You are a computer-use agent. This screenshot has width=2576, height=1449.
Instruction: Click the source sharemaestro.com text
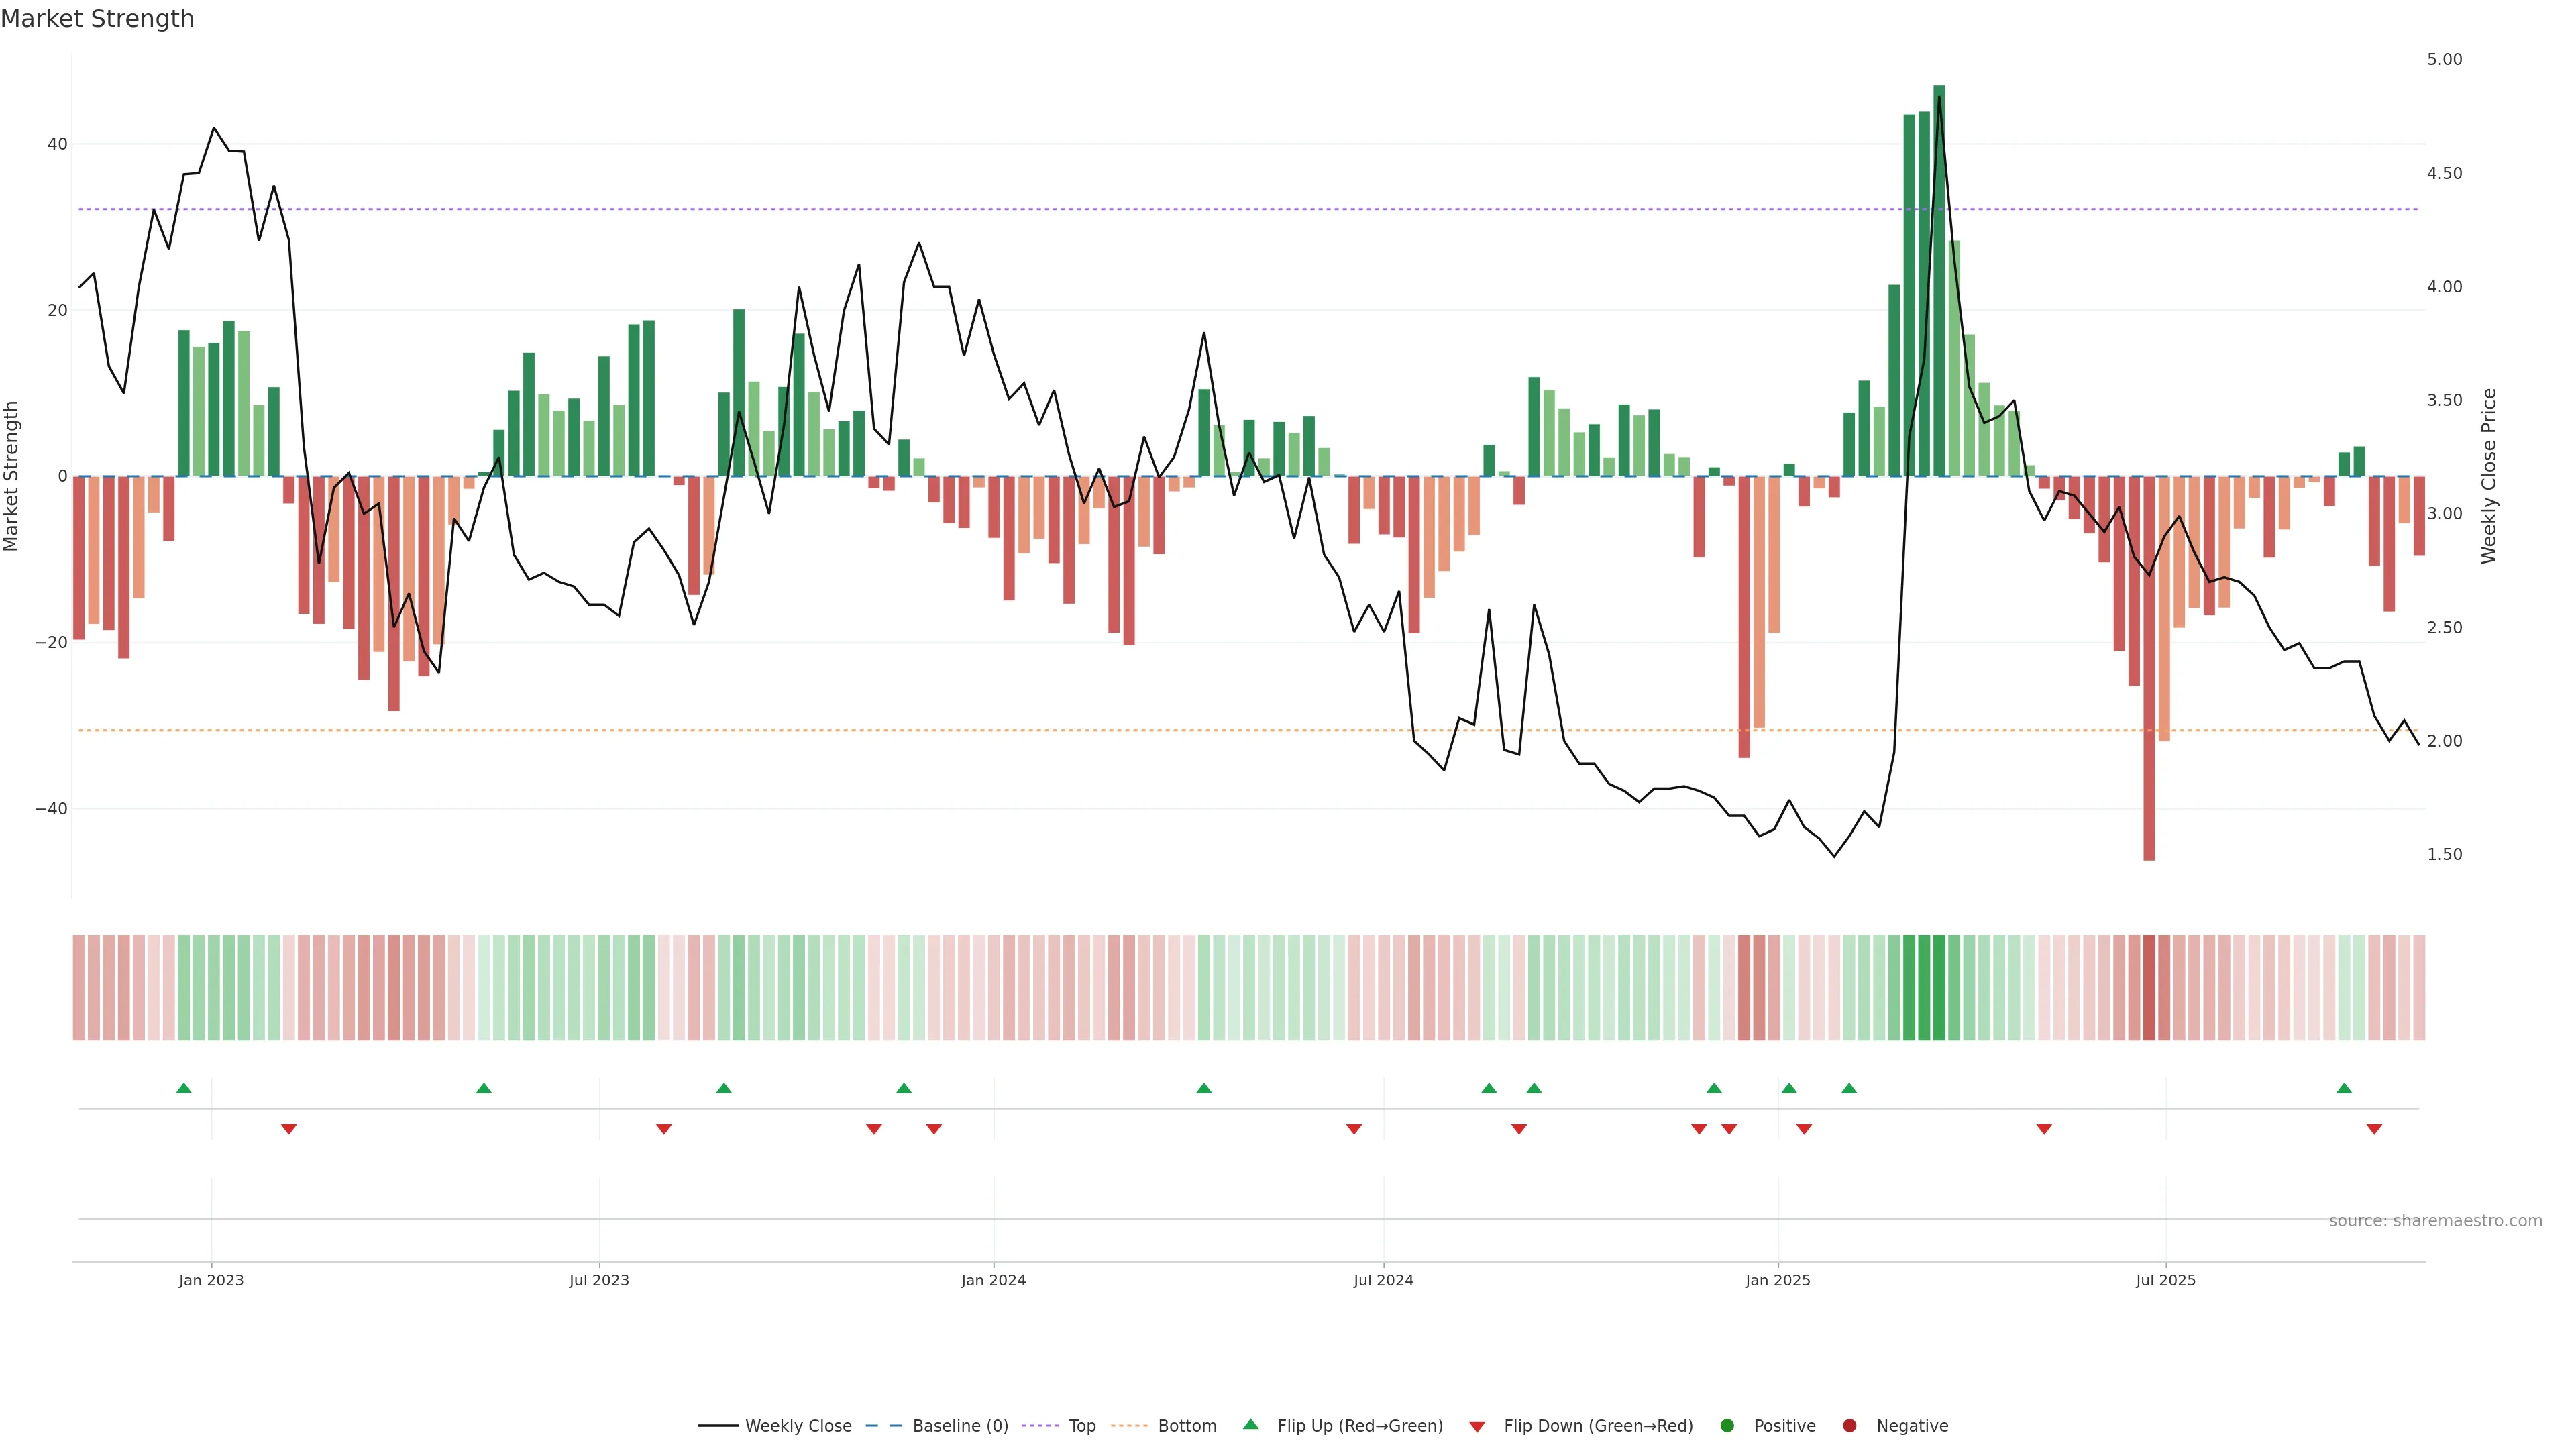point(2435,1220)
